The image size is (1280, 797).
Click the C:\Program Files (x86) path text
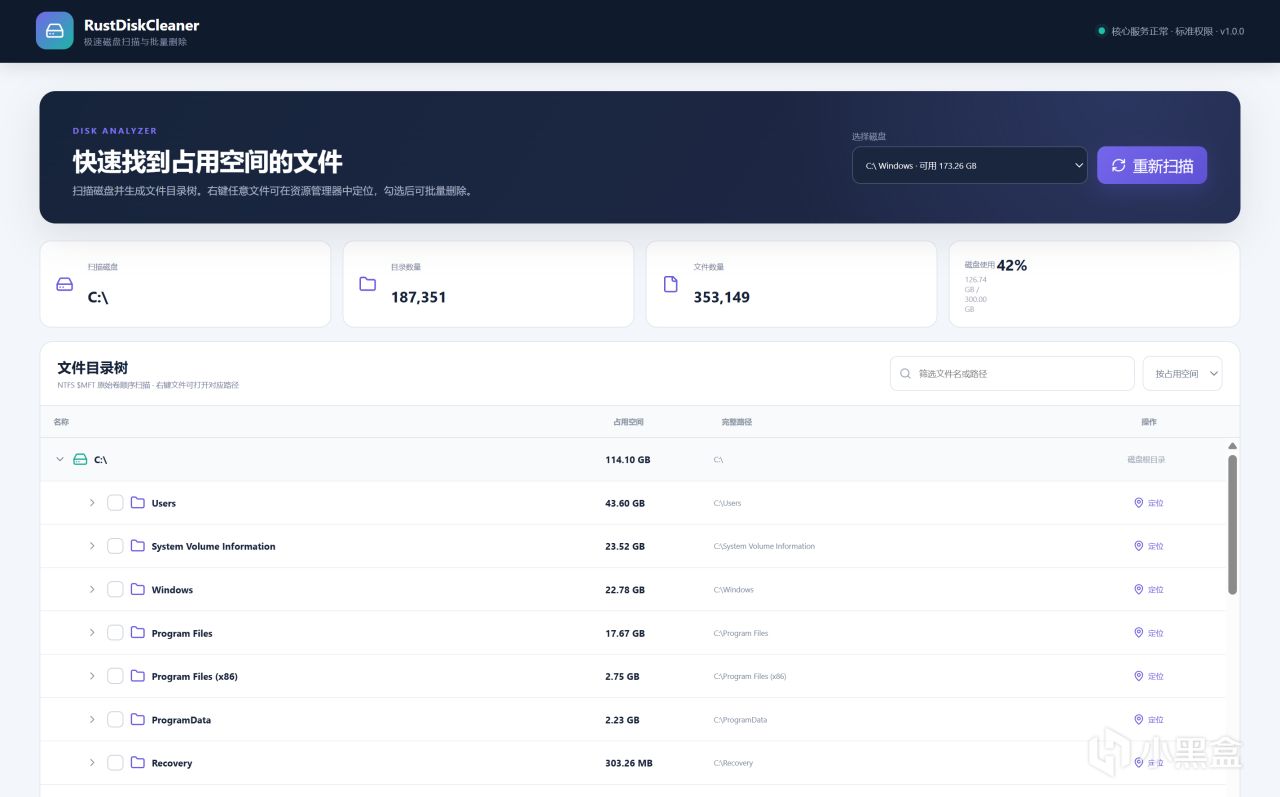click(750, 676)
